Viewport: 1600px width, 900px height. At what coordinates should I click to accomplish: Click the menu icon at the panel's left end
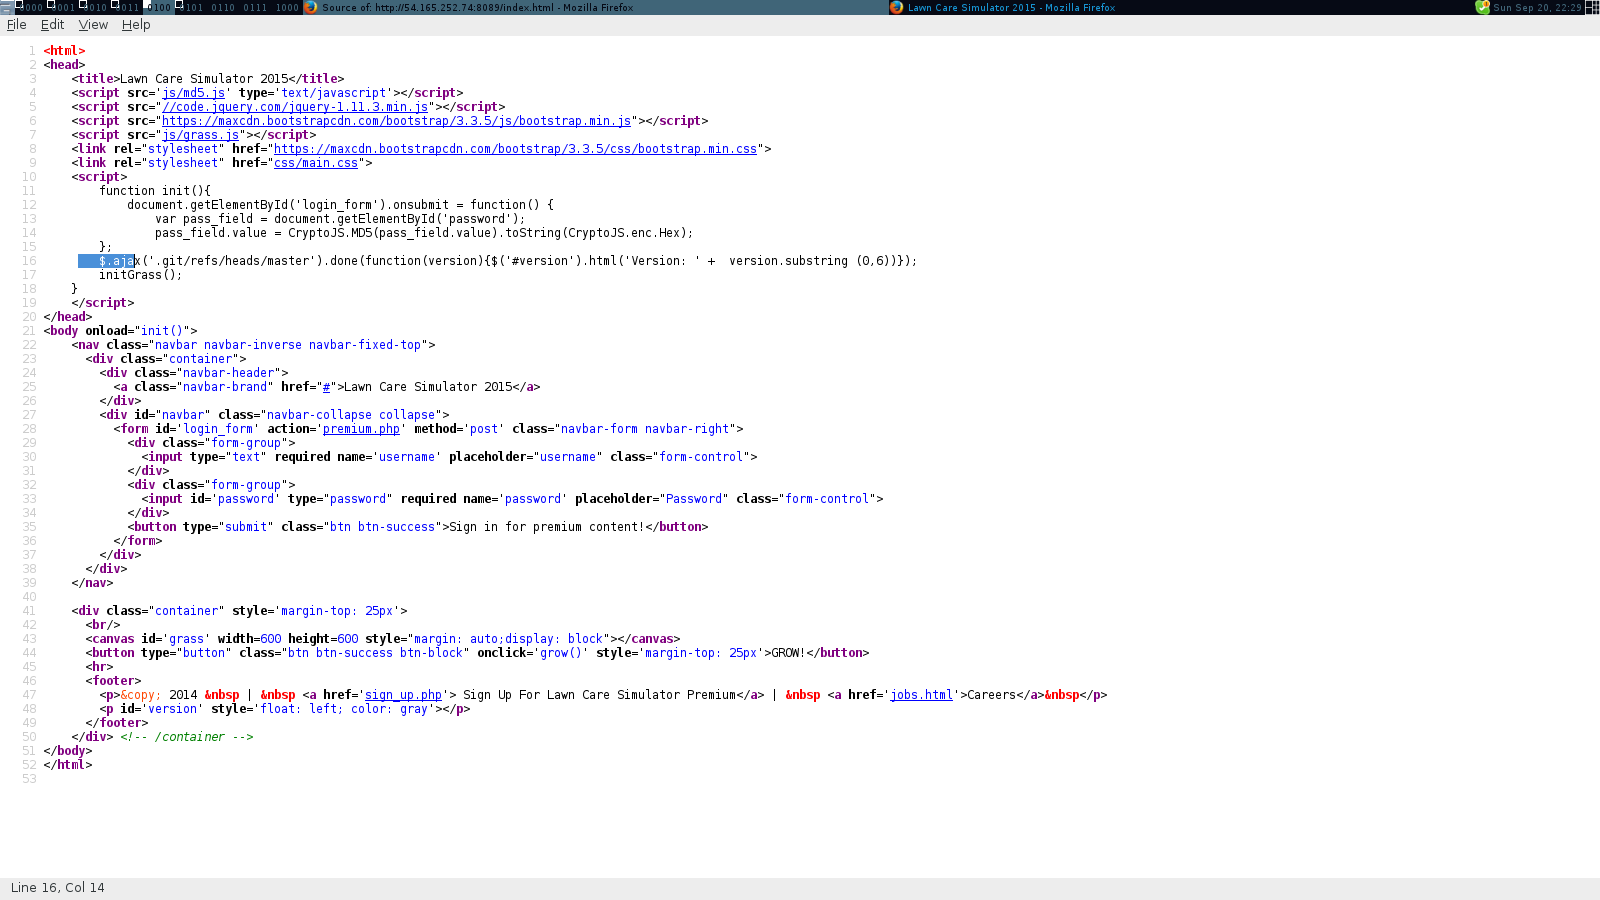[7, 7]
